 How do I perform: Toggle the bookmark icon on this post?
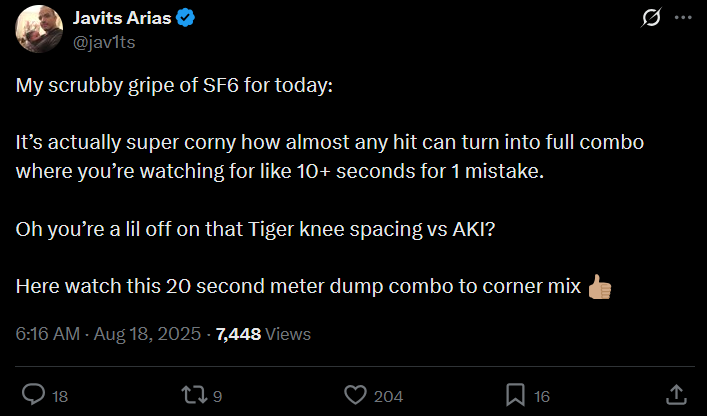pyautogui.click(x=516, y=395)
